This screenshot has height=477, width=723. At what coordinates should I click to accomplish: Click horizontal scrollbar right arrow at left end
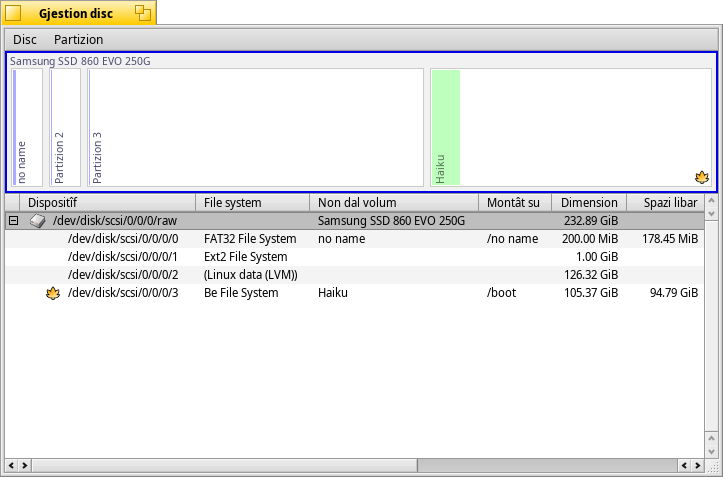pyautogui.click(x=24, y=465)
